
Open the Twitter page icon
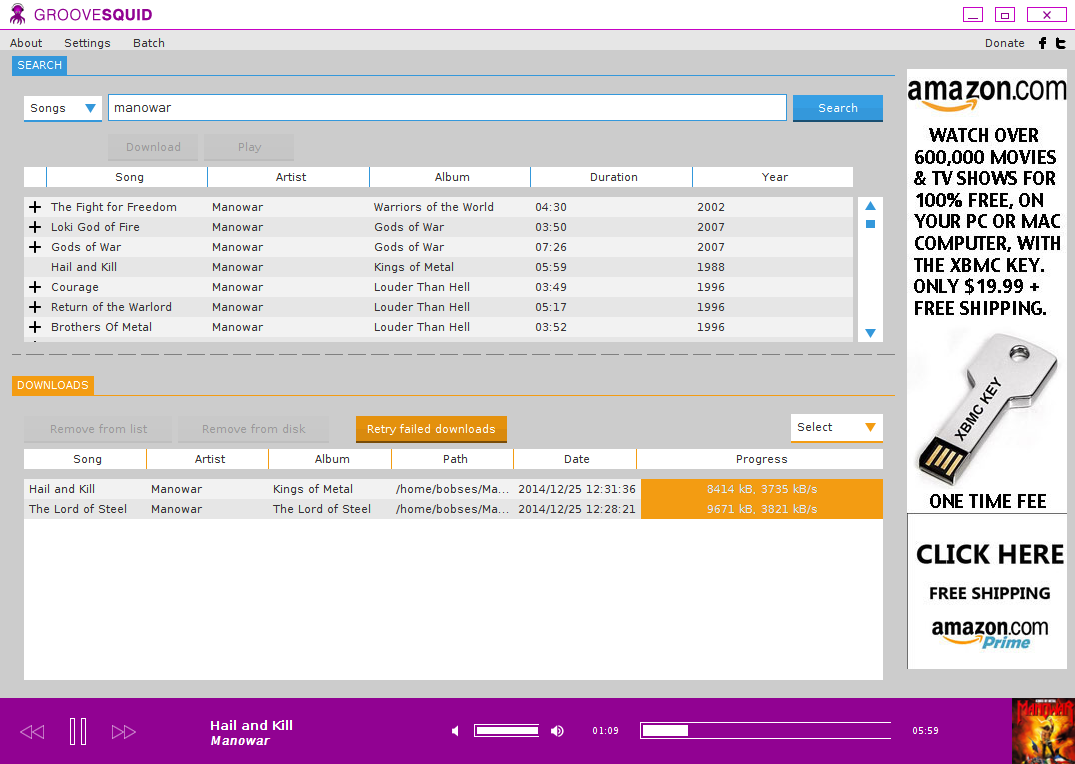click(x=1061, y=43)
